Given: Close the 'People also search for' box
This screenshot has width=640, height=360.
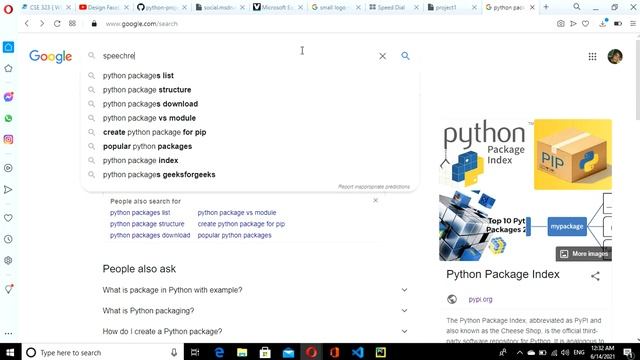Looking at the screenshot, I should tap(376, 200).
